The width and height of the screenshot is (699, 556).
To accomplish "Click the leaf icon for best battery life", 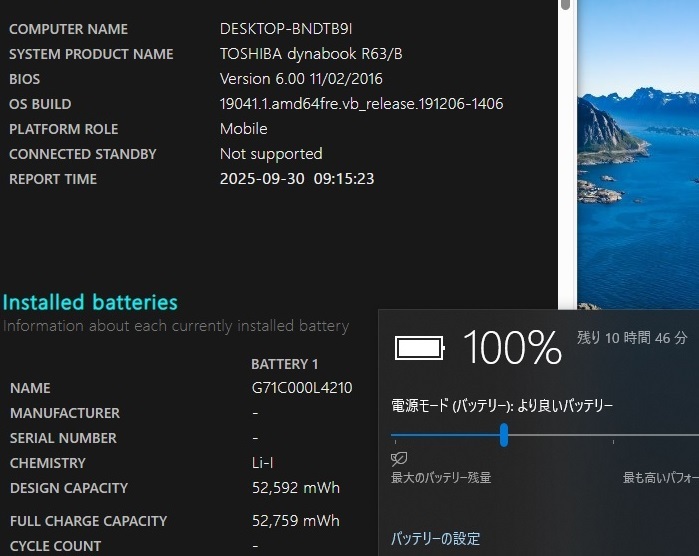I will point(399,458).
